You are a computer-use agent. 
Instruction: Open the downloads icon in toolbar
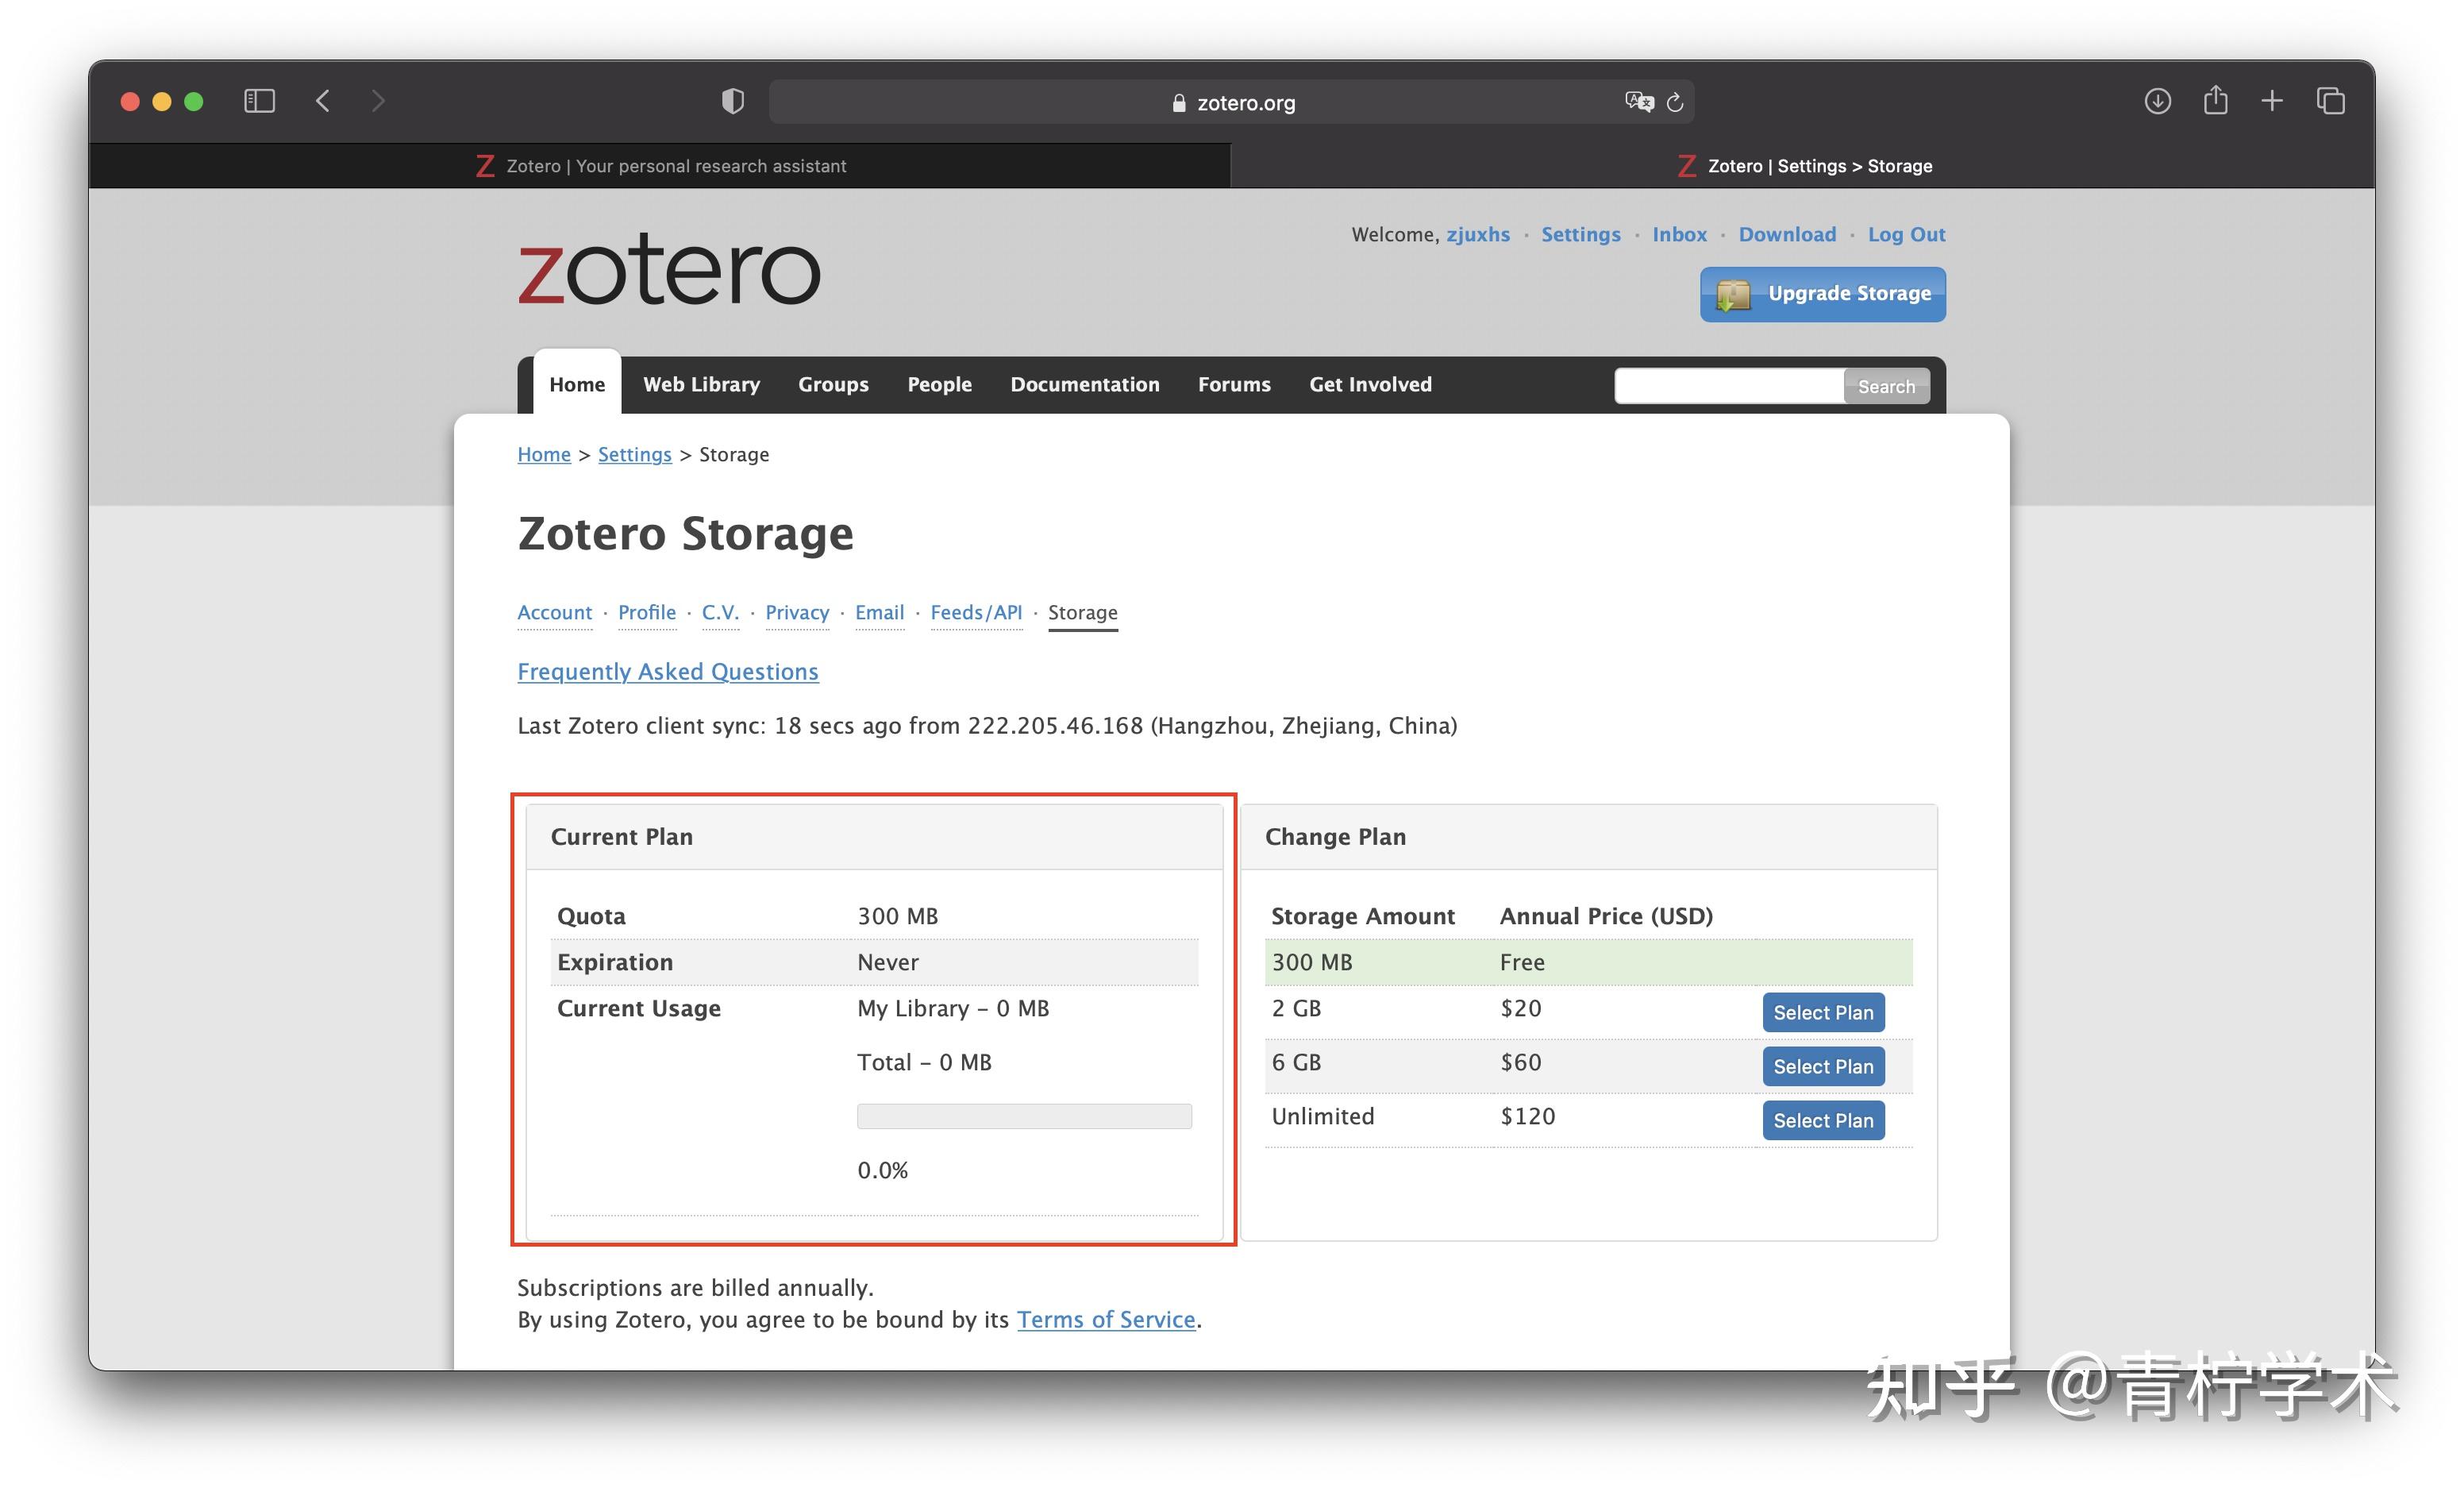tap(2157, 101)
